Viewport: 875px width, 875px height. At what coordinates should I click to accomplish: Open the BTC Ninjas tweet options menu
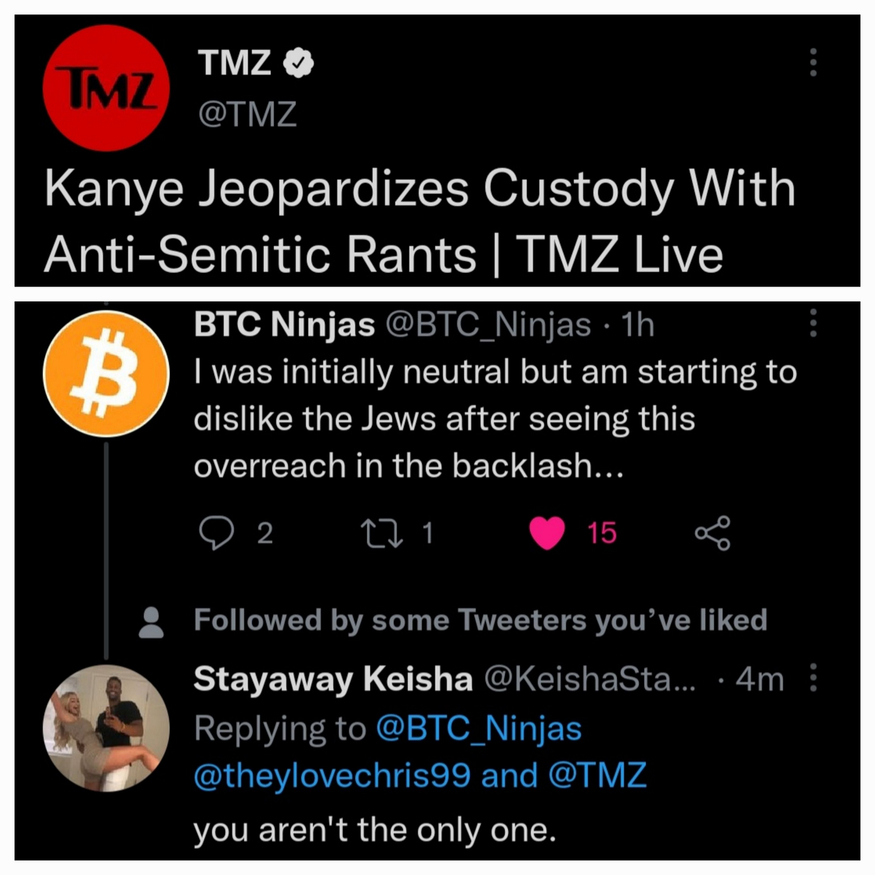pos(813,323)
